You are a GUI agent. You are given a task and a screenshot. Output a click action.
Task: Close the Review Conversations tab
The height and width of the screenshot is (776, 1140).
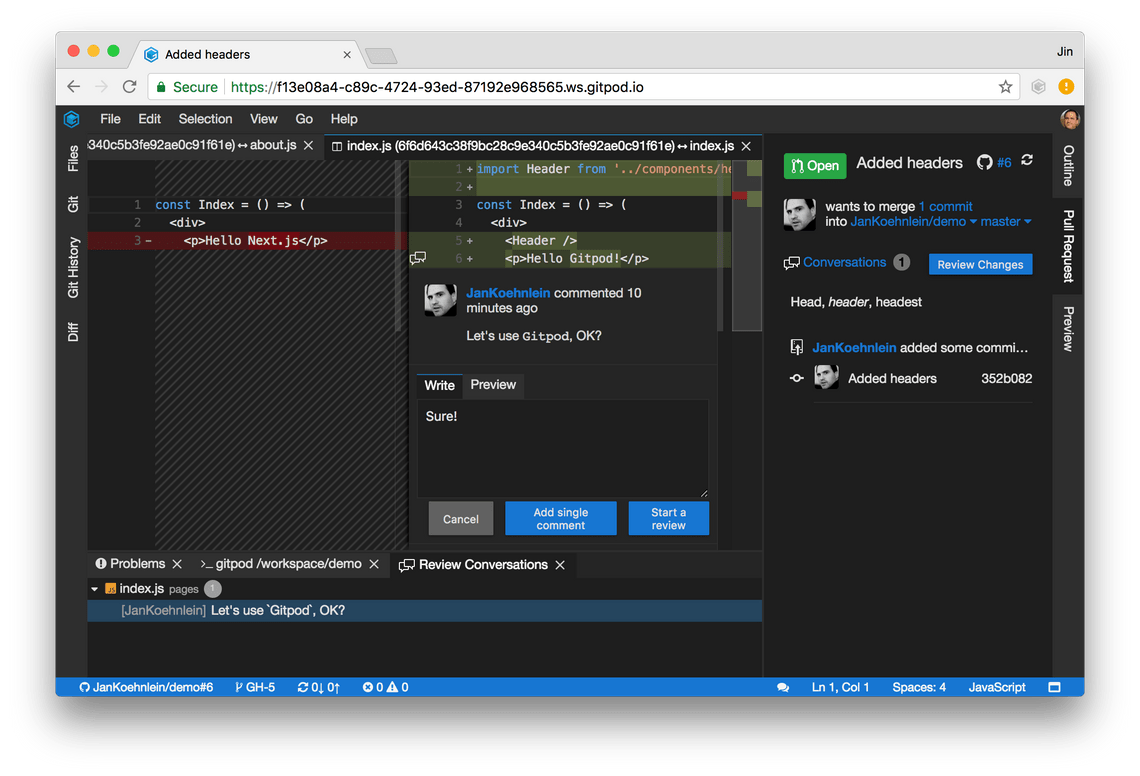click(x=560, y=565)
